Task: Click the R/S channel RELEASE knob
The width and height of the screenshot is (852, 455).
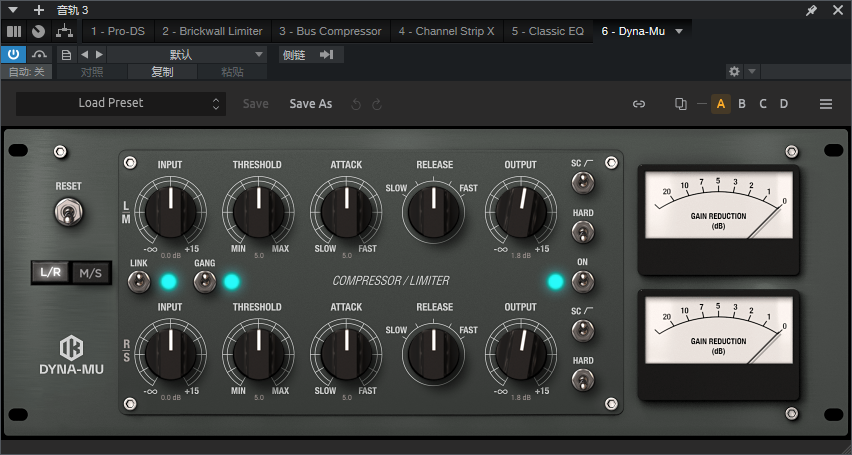Action: pyautogui.click(x=434, y=354)
